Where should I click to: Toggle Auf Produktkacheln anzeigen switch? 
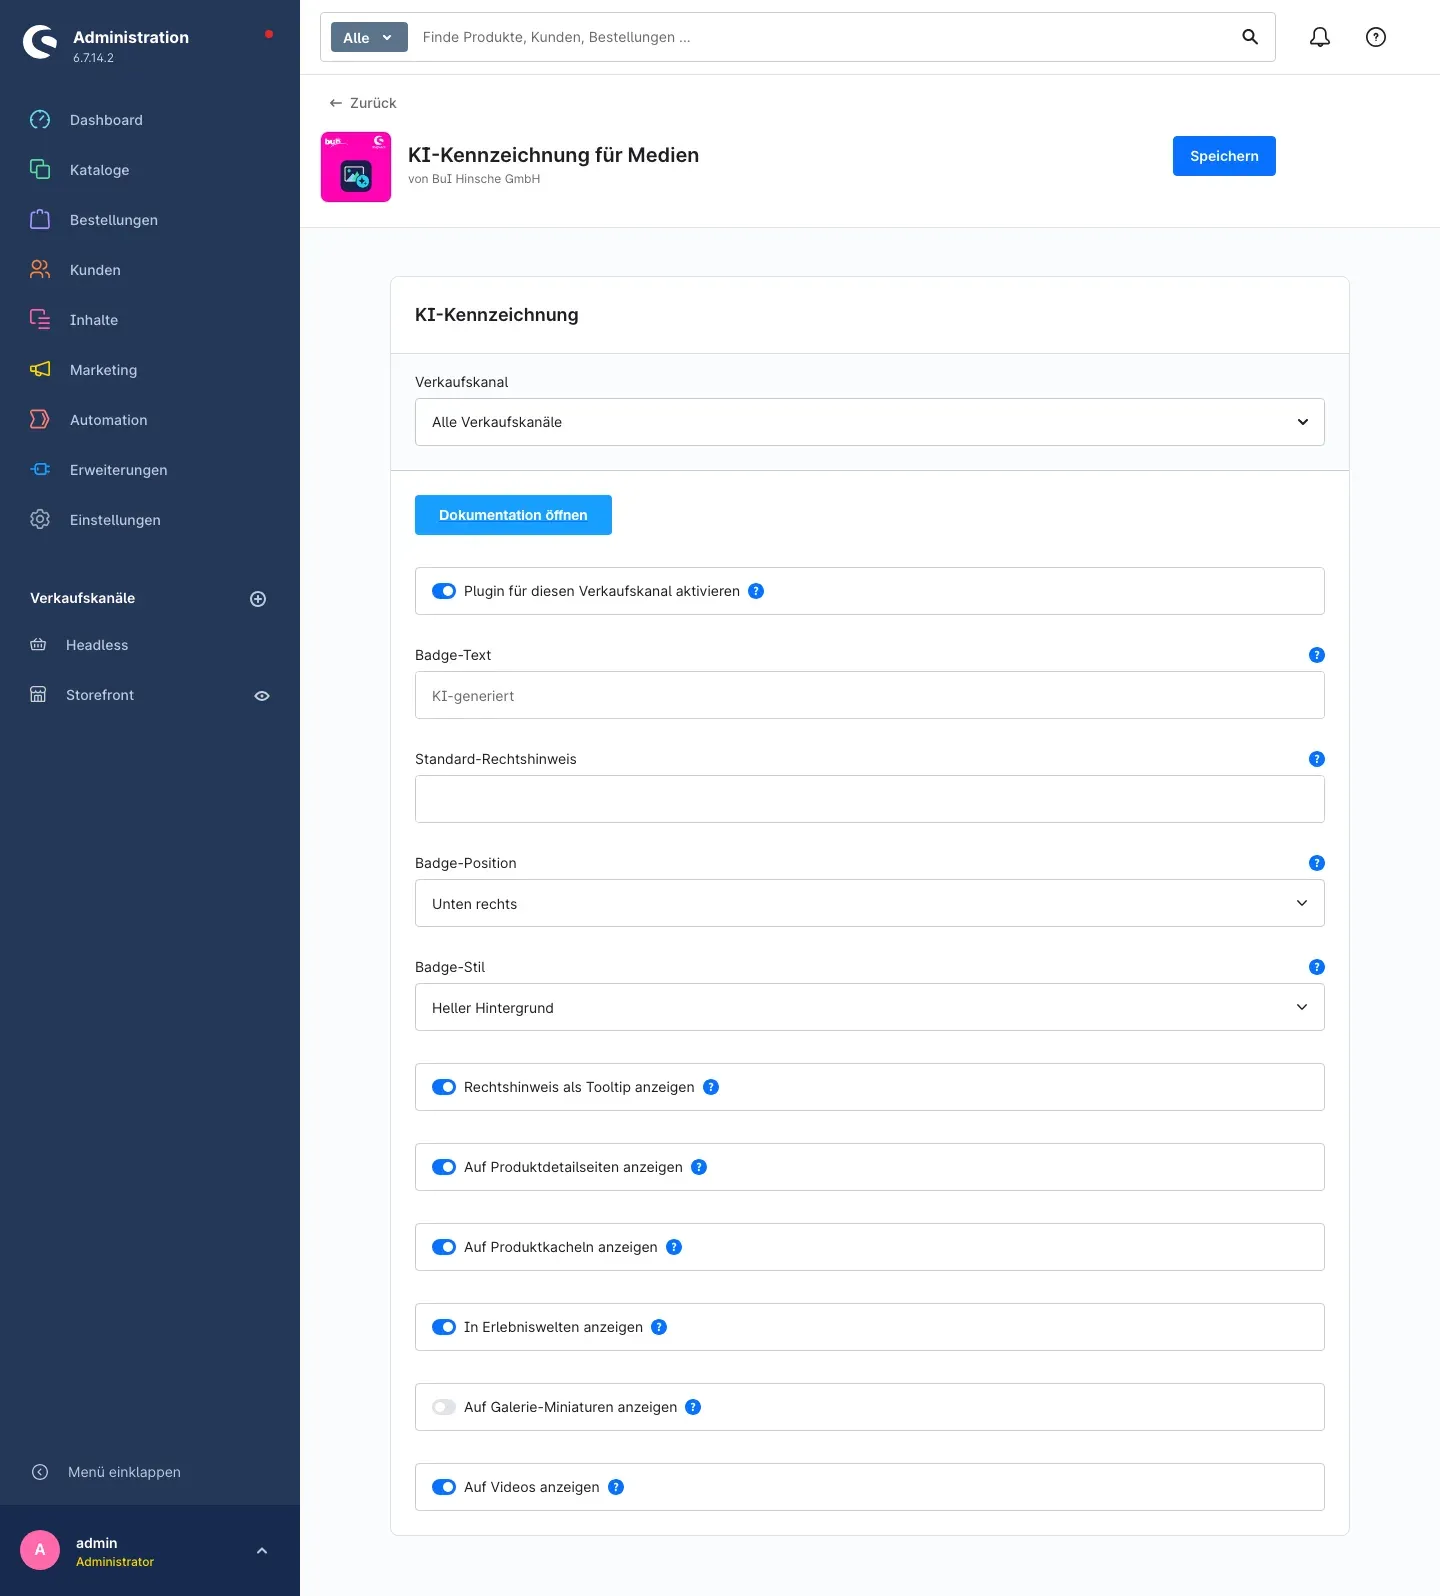click(444, 1247)
